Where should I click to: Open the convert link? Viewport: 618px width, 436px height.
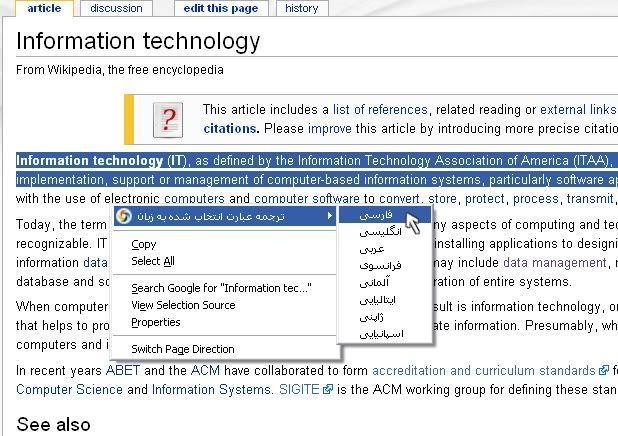click(x=399, y=198)
